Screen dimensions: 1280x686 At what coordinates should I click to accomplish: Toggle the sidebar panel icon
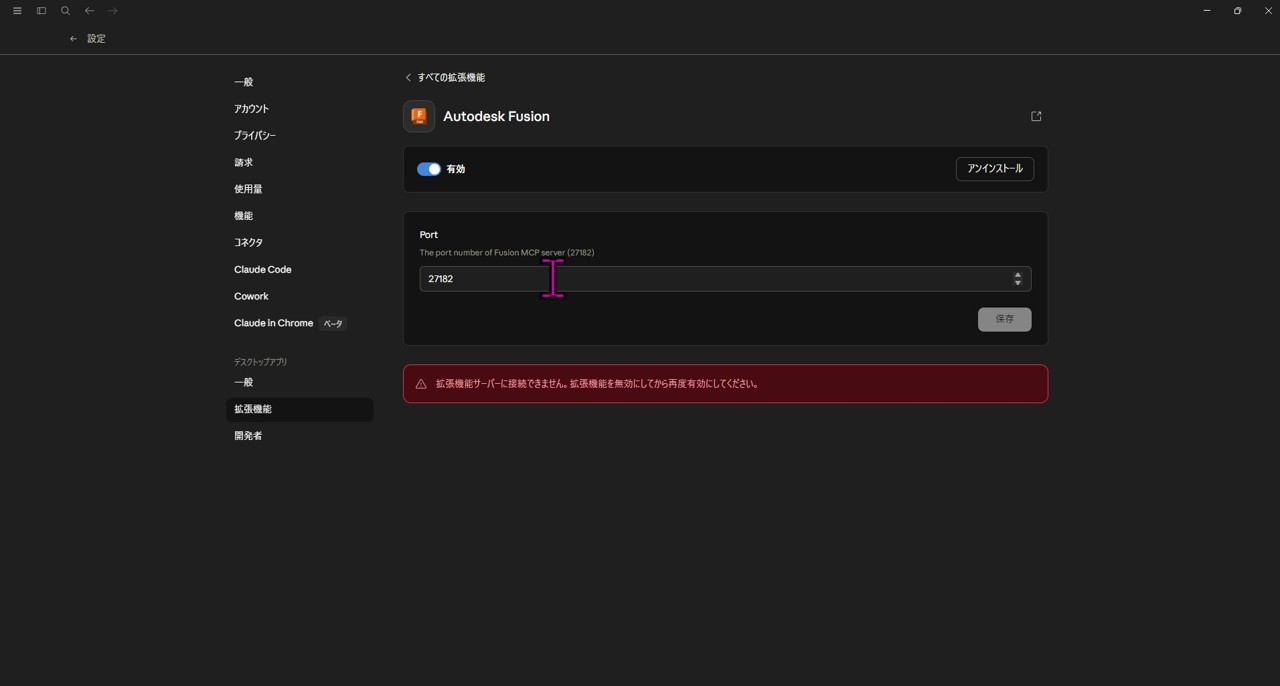pyautogui.click(x=41, y=11)
